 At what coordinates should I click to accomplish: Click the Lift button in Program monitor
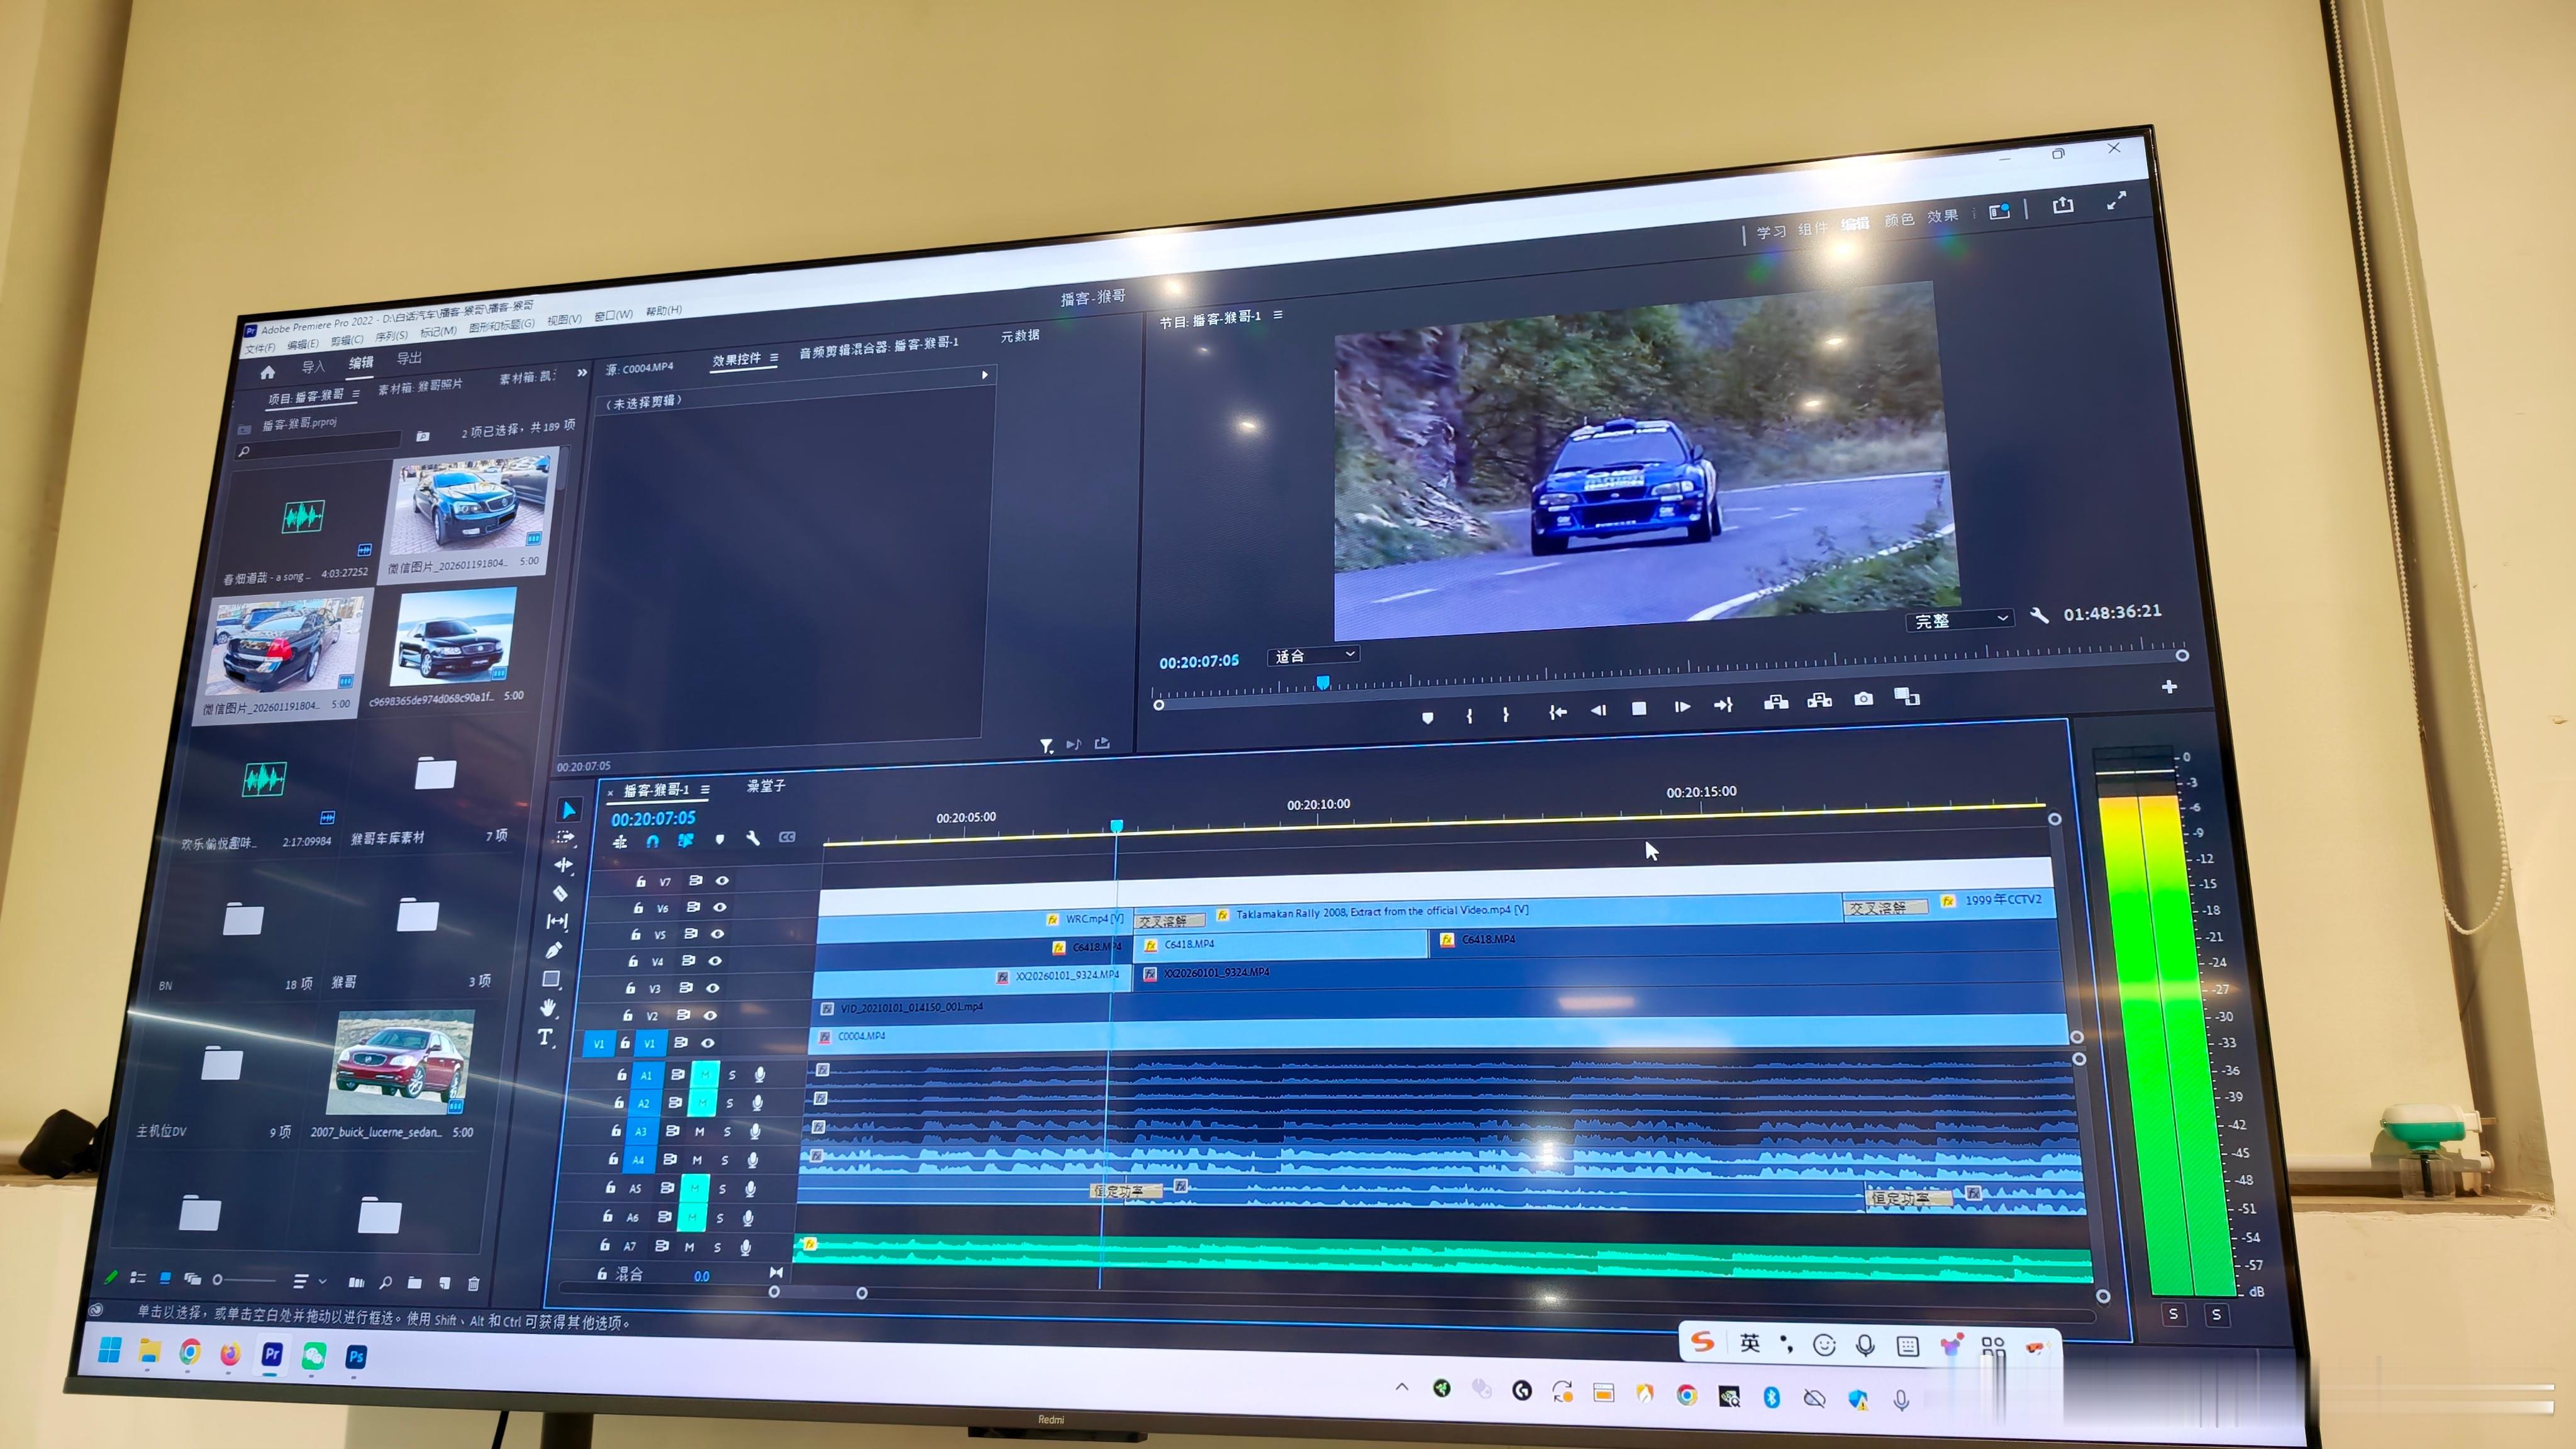1776,702
